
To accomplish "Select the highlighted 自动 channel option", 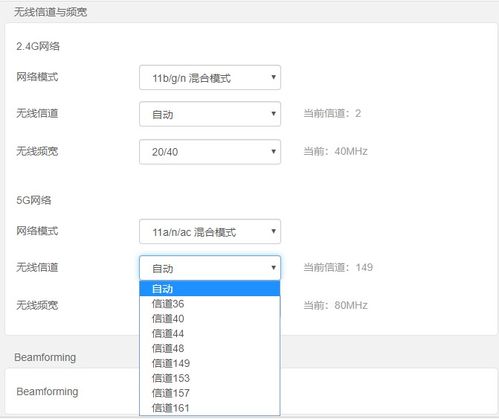I will click(210, 288).
